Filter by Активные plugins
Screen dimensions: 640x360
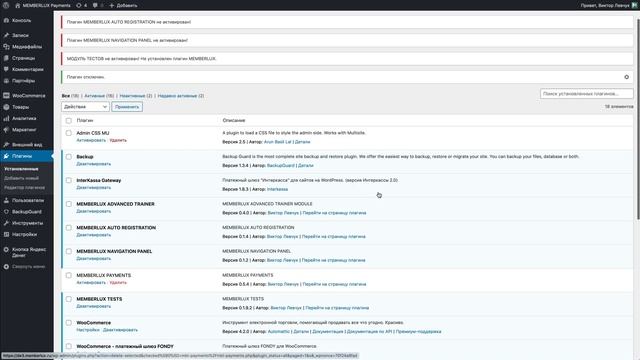point(99,96)
